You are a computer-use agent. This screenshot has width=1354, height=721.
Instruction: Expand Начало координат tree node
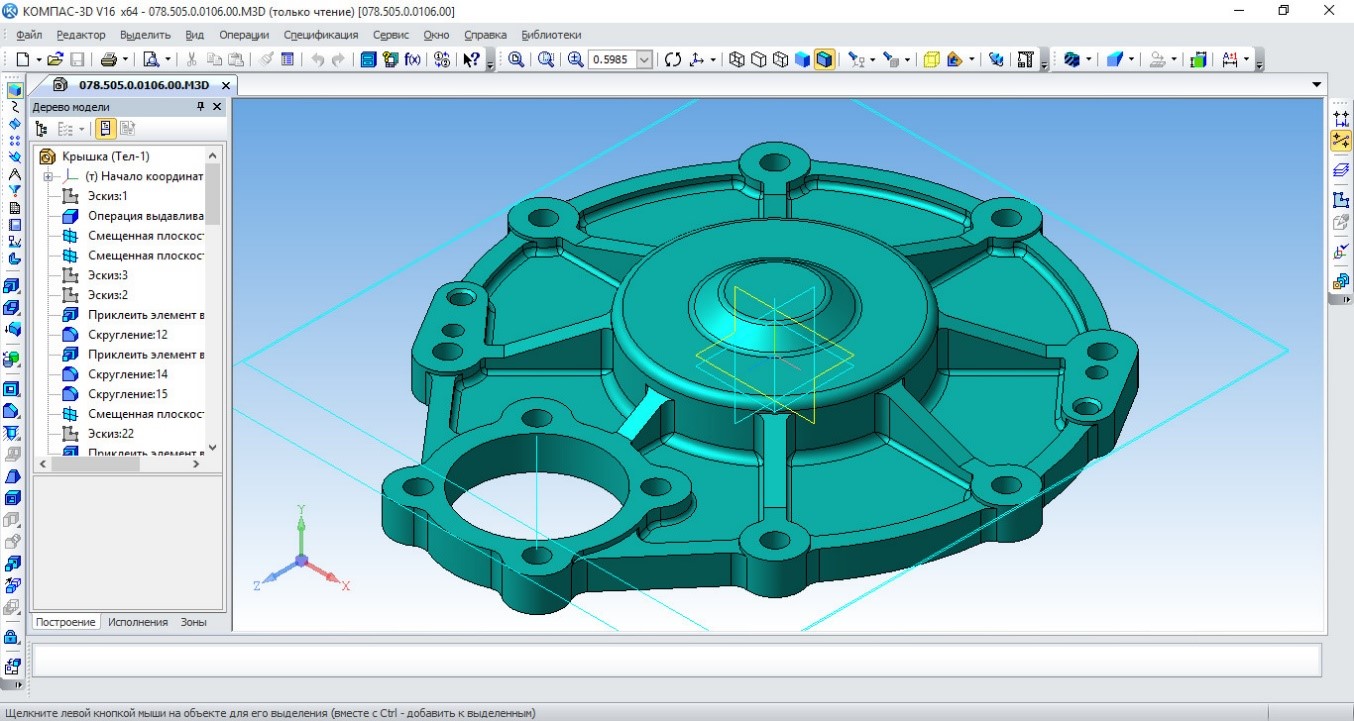click(x=47, y=176)
